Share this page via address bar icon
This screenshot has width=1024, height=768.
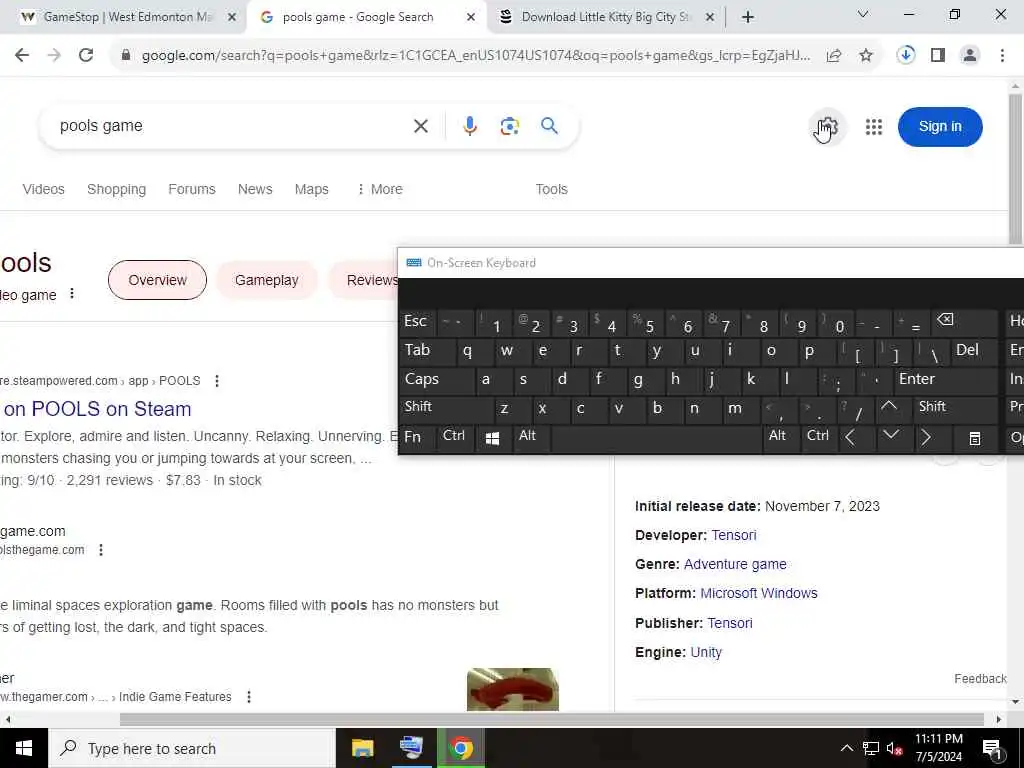tap(833, 56)
